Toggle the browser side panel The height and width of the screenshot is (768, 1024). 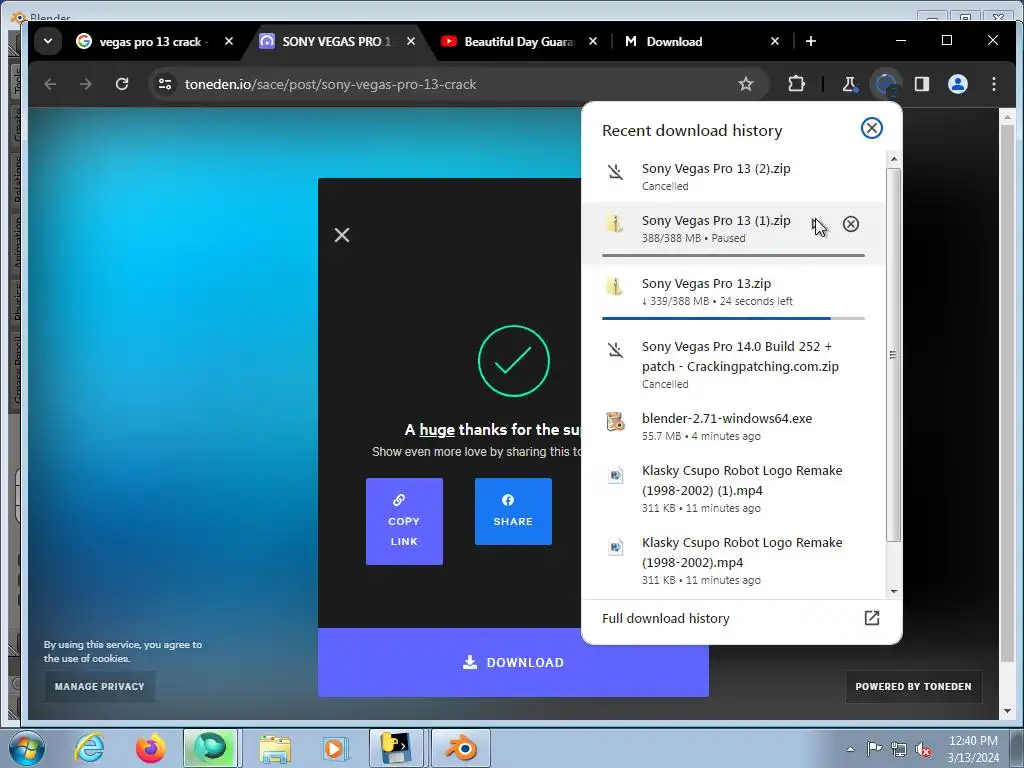[x=921, y=84]
